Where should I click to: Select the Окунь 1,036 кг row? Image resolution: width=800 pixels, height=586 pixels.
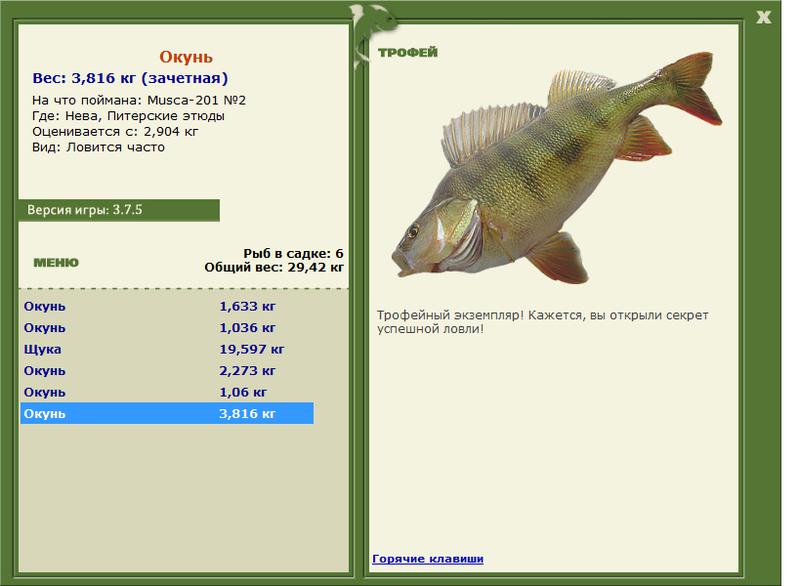click(x=167, y=327)
